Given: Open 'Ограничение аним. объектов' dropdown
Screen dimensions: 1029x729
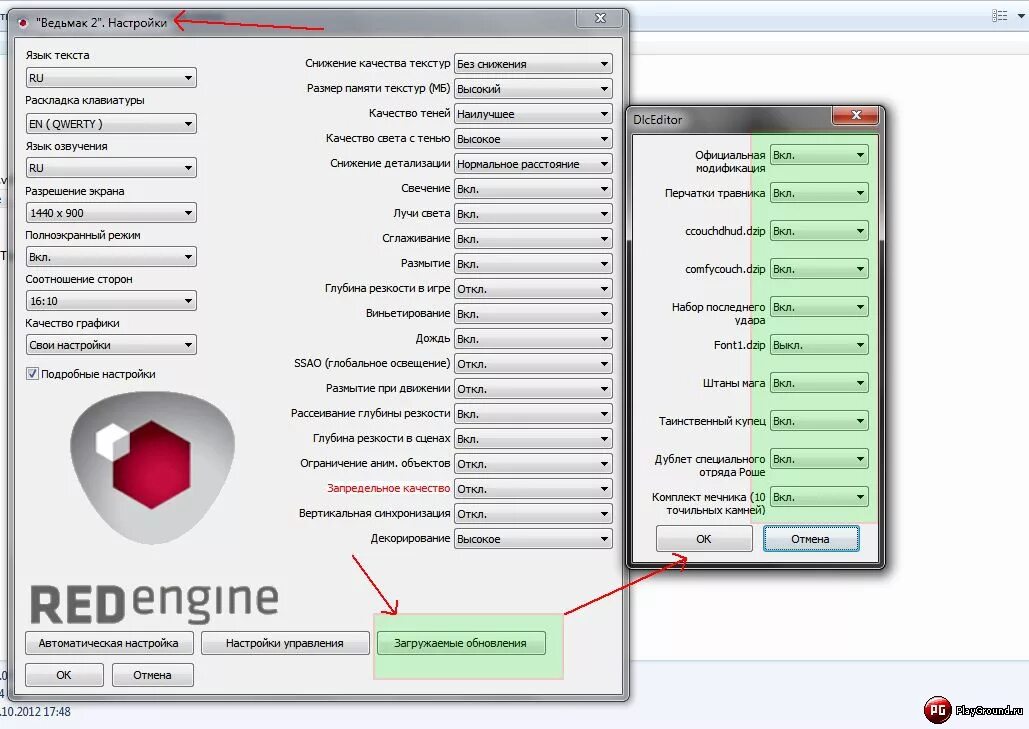Looking at the screenshot, I should (533, 463).
